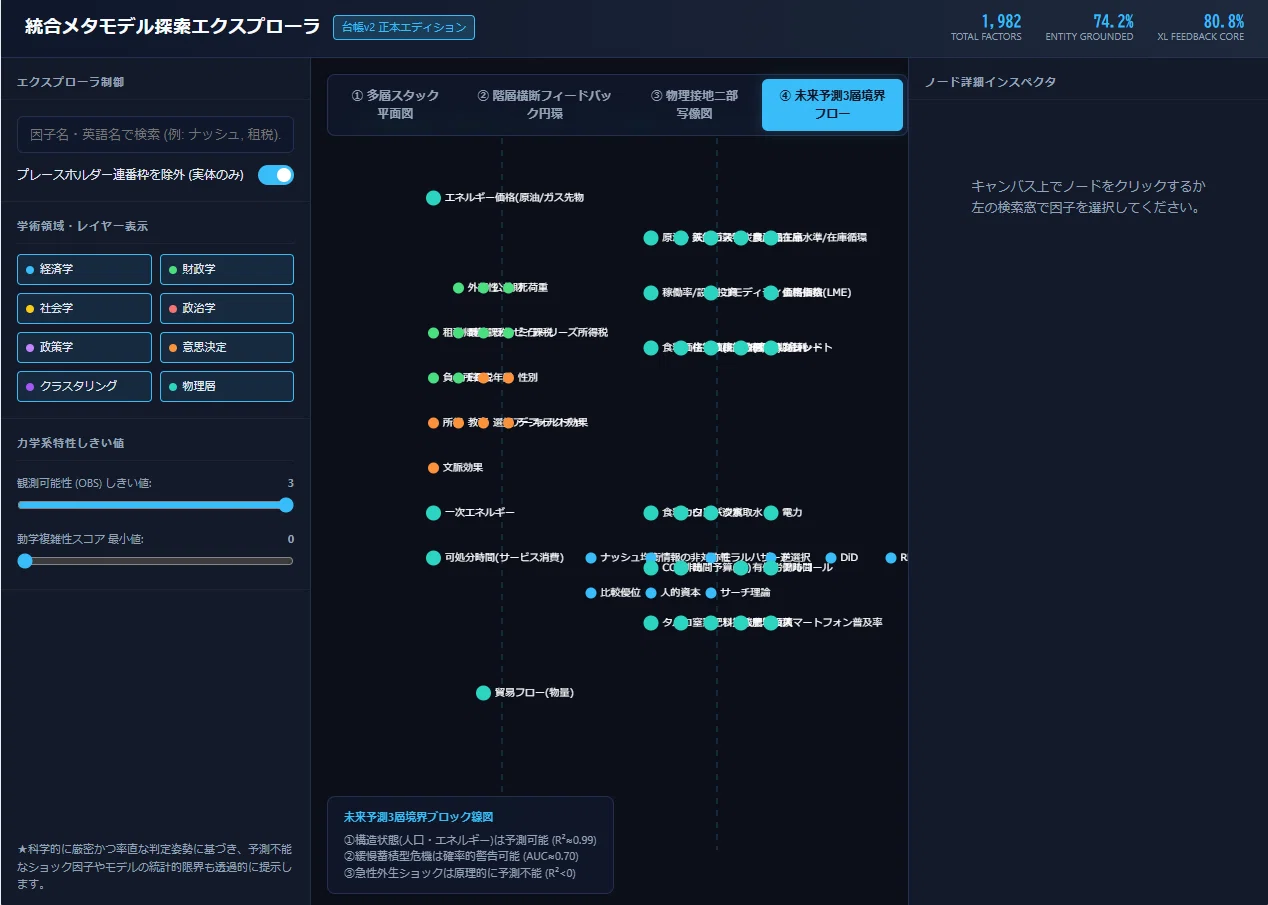This screenshot has height=905, width=1268.
Task: Select the 価格(LME) node
Action: (771, 293)
